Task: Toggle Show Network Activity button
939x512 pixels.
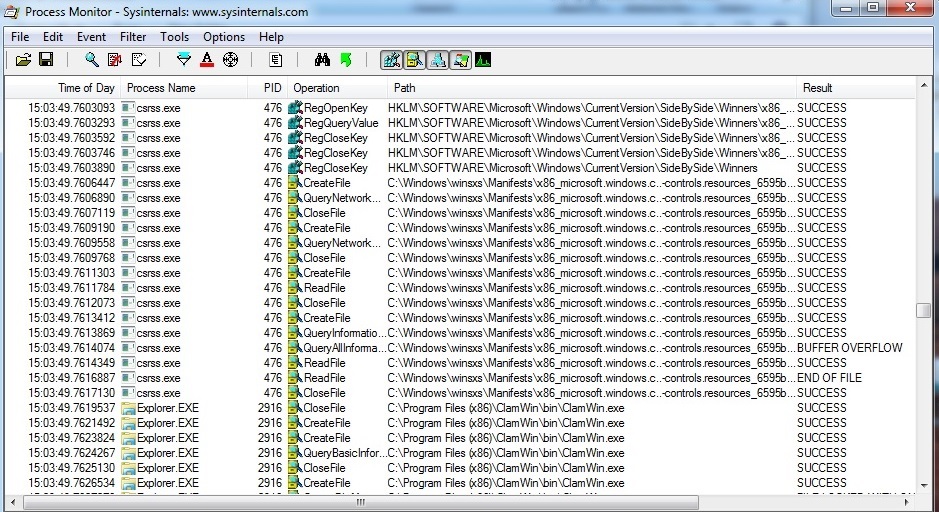Action: 437,60
